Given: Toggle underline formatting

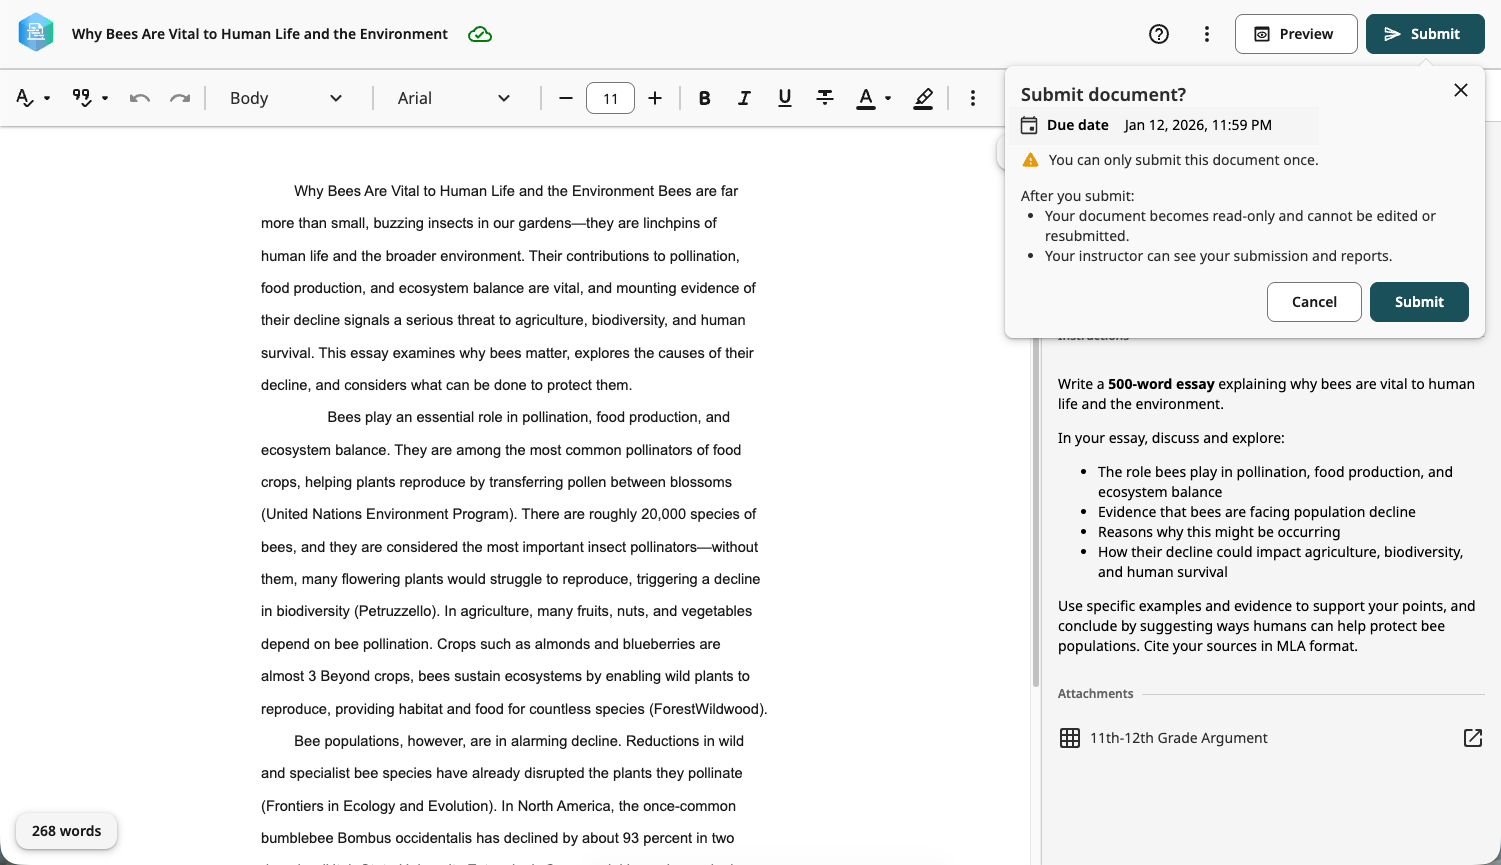Looking at the screenshot, I should [785, 98].
